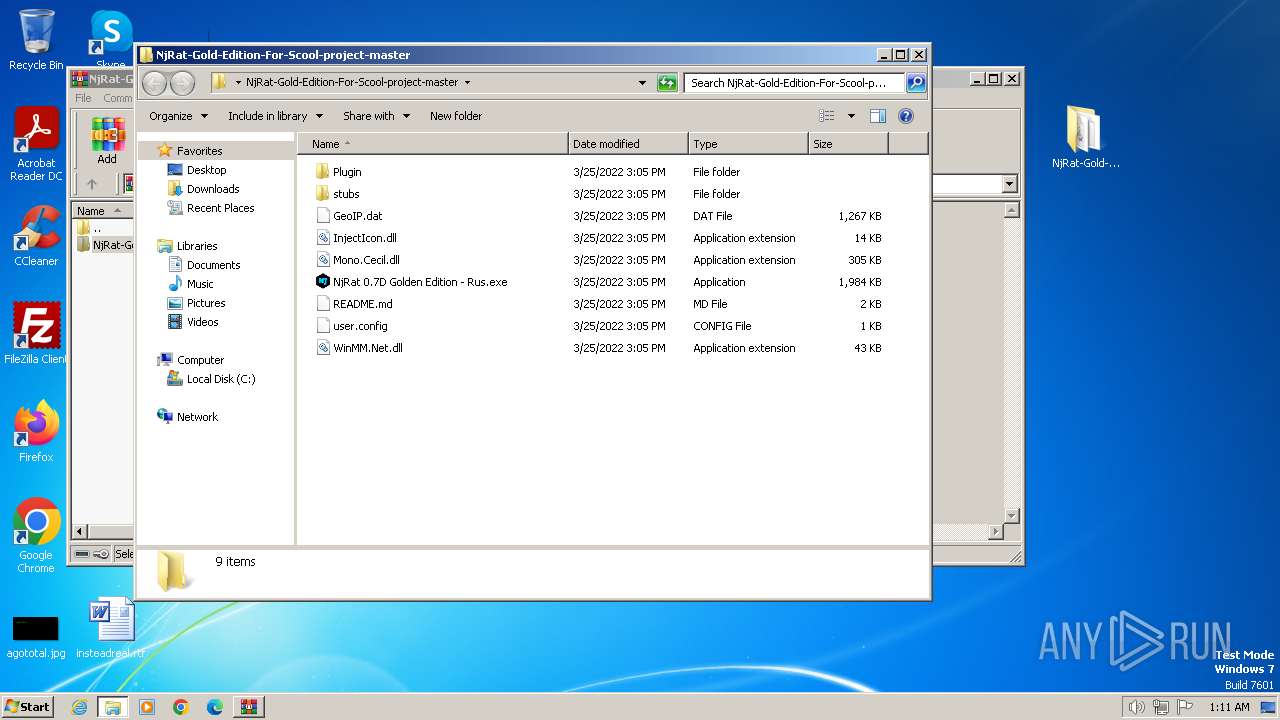The height and width of the screenshot is (720, 1280).
Task: Open Network in navigation pane
Action: (x=197, y=417)
